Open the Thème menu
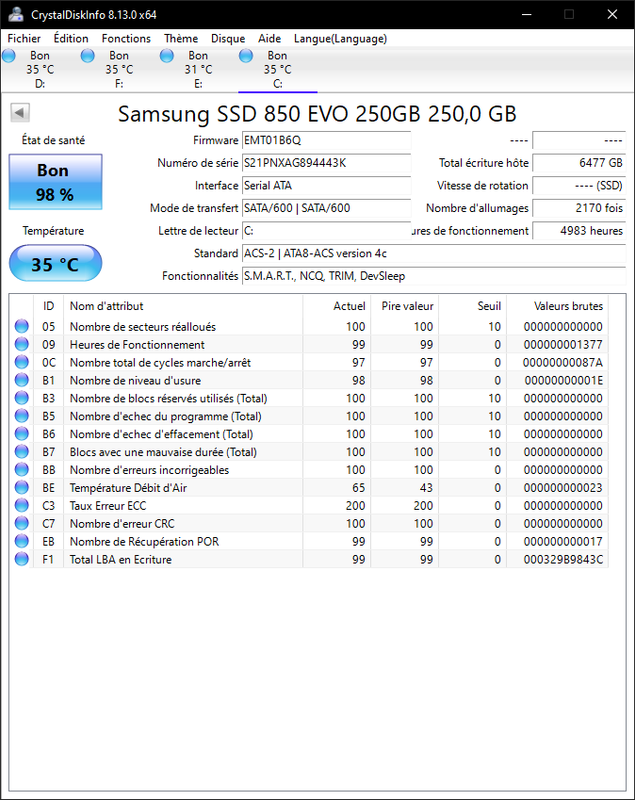Screen dimensions: 635x800 pos(181,38)
